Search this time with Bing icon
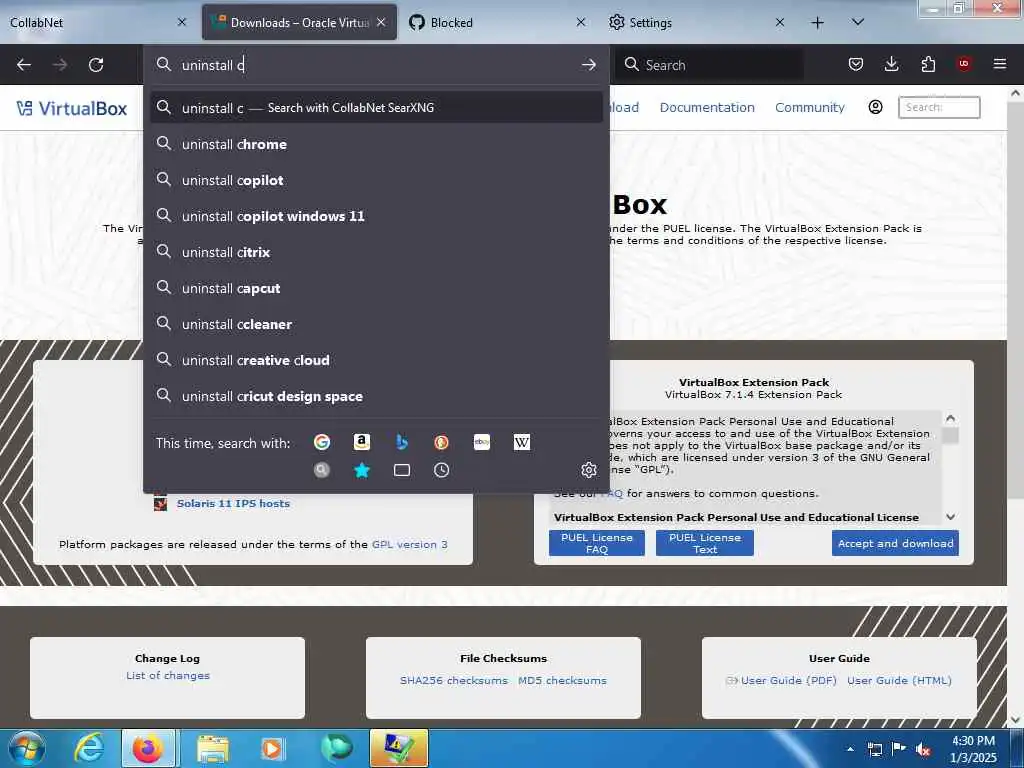1024x768 pixels. pyautogui.click(x=402, y=442)
